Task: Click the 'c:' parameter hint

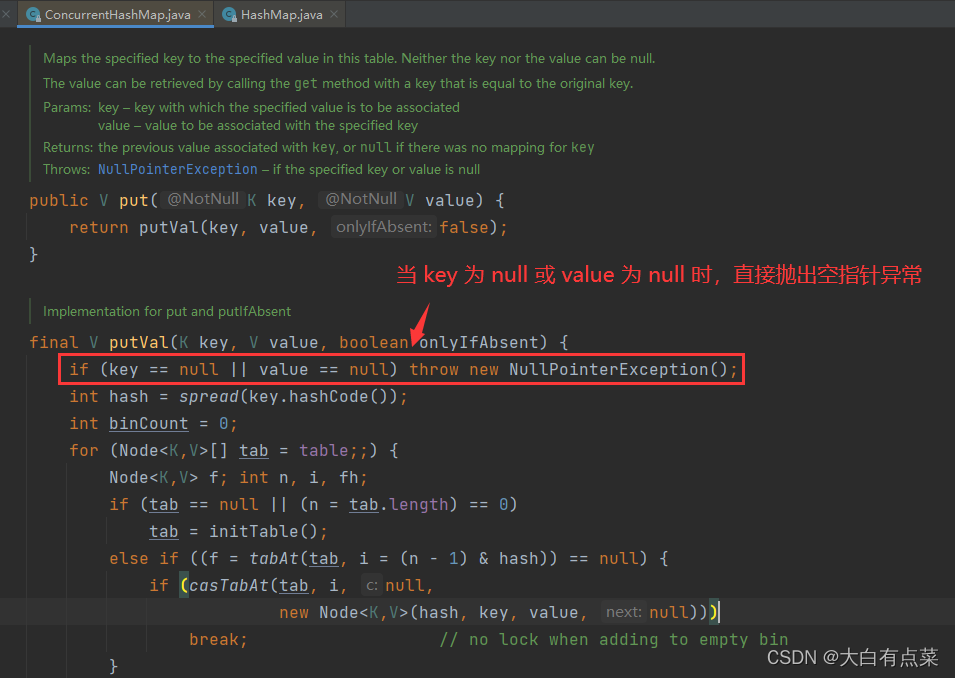Action: pos(372,585)
